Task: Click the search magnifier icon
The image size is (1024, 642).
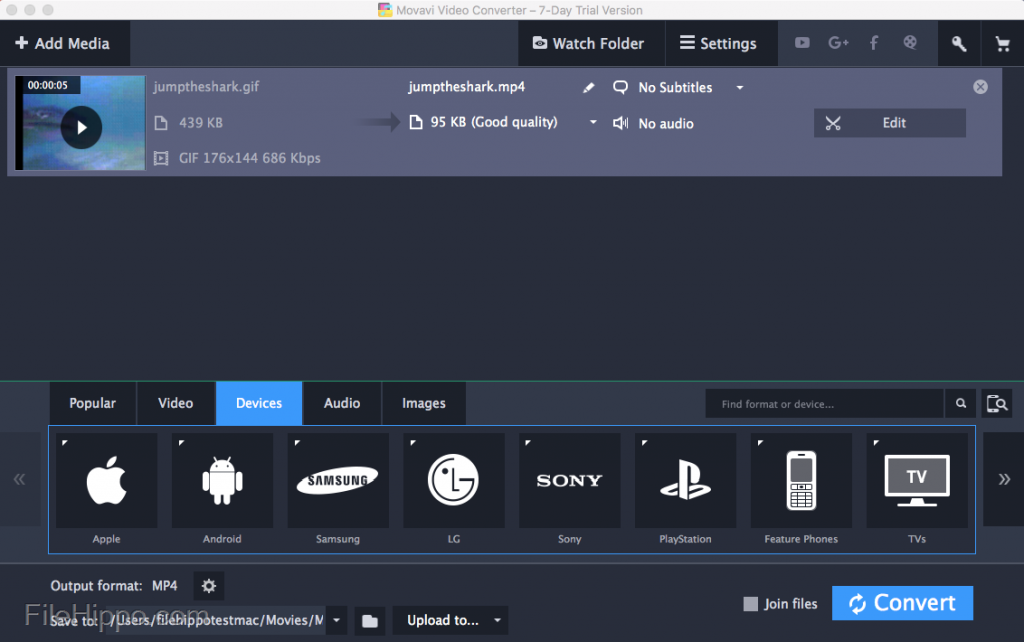Action: [x=961, y=404]
